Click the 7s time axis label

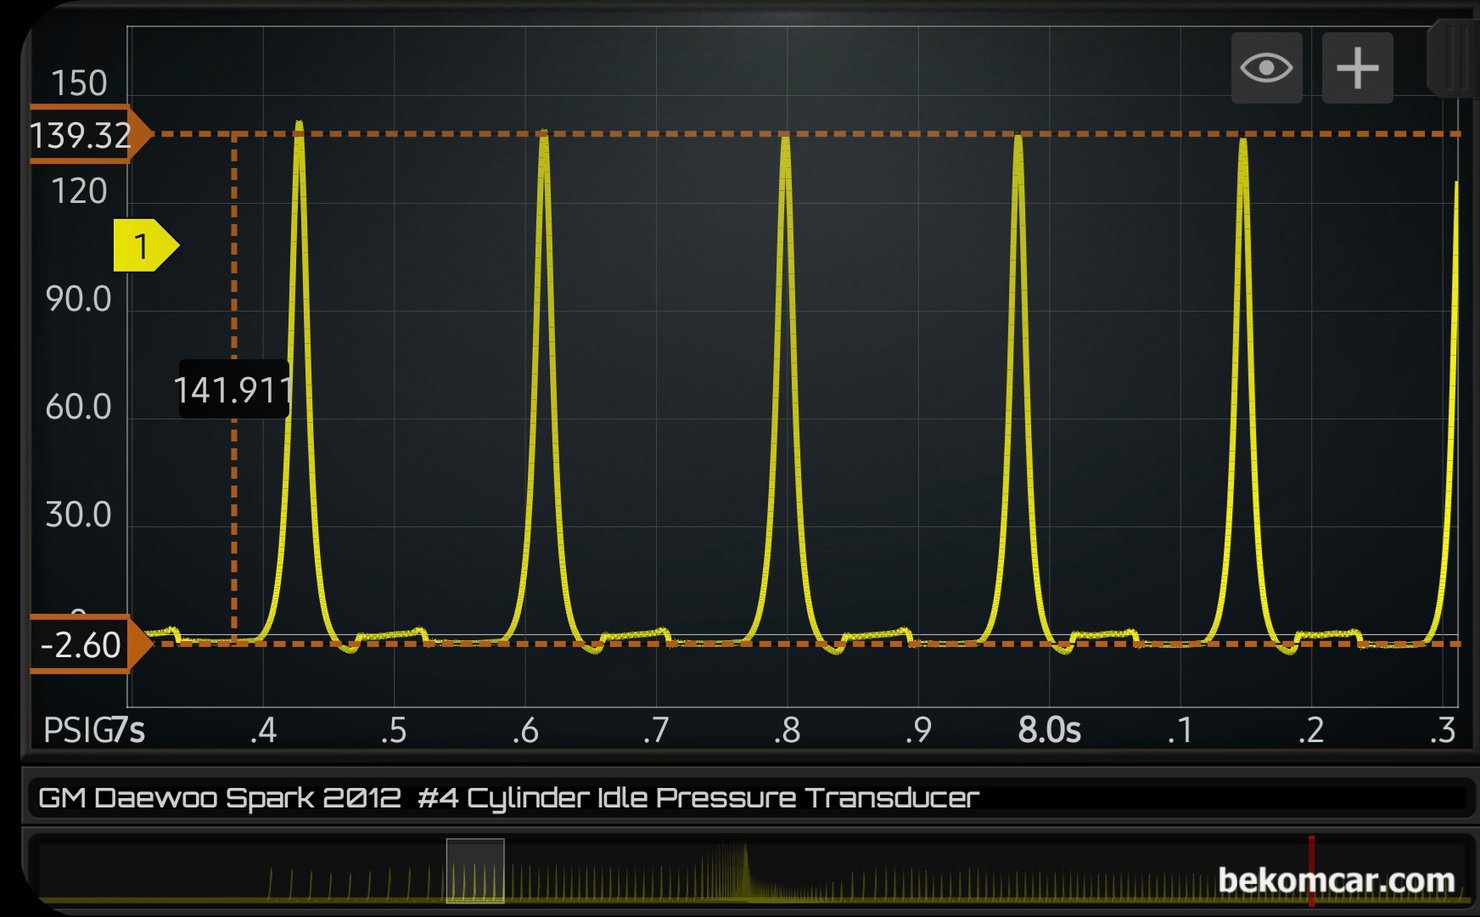point(129,731)
